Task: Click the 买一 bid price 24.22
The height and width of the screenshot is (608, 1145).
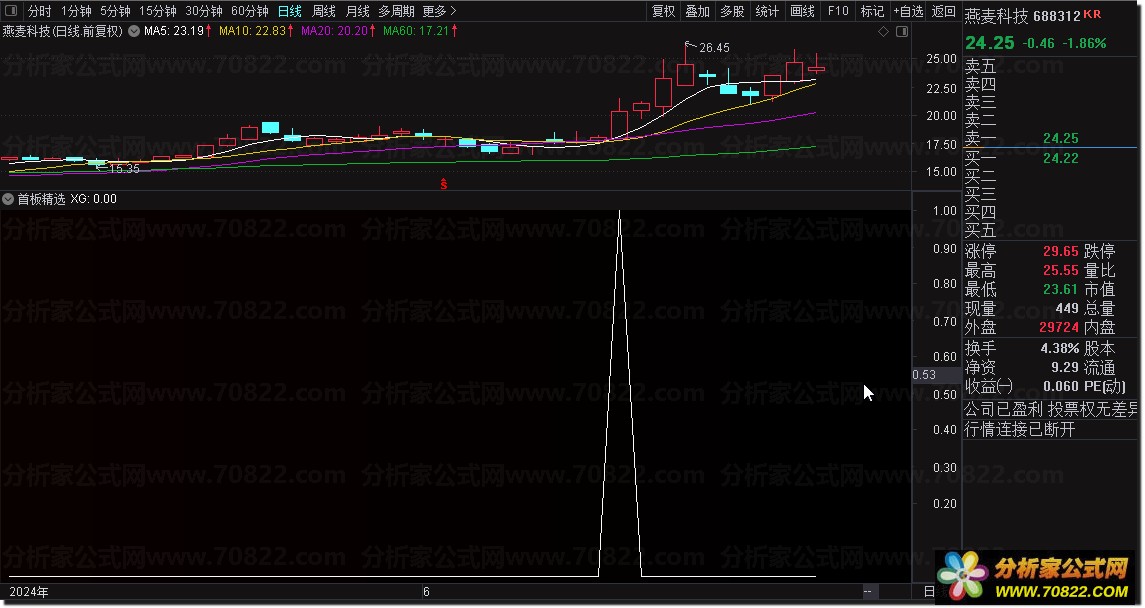Action: pyautogui.click(x=1060, y=158)
